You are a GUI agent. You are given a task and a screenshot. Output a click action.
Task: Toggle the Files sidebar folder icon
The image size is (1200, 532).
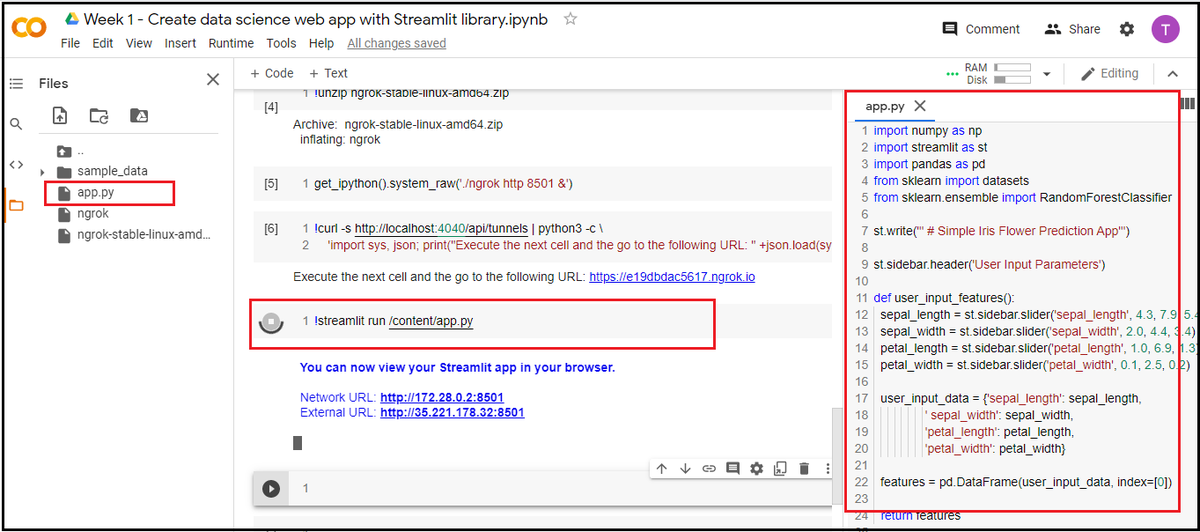[16, 206]
